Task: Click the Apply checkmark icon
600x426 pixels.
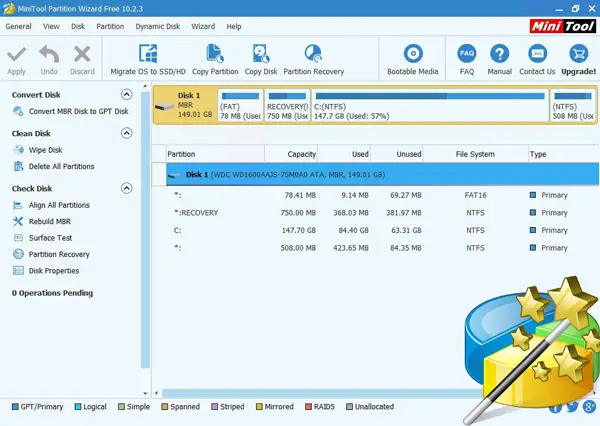Action: 16,54
